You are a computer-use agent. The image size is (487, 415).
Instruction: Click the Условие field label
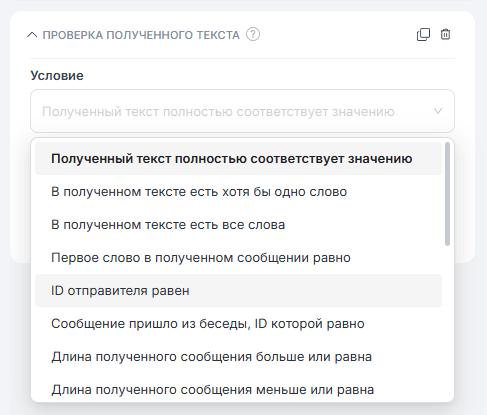click(x=57, y=76)
